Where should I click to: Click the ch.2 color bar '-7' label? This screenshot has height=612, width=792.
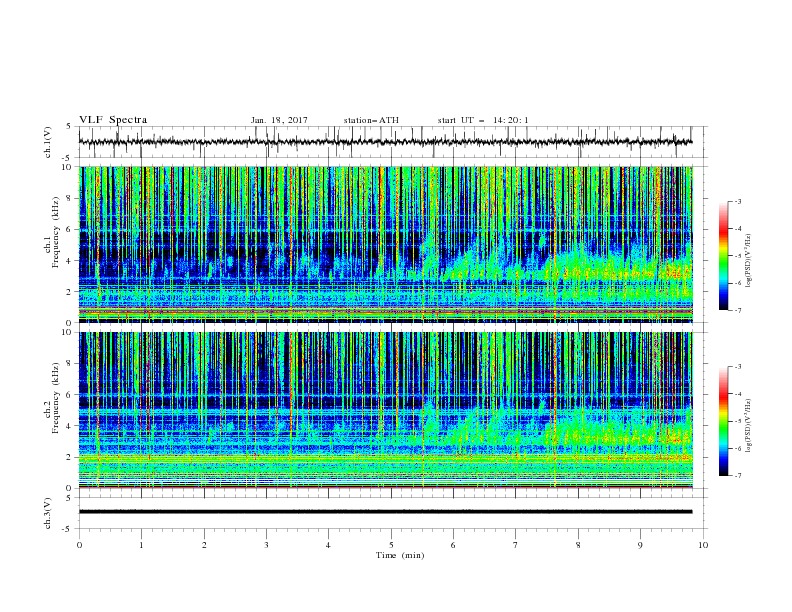click(738, 475)
